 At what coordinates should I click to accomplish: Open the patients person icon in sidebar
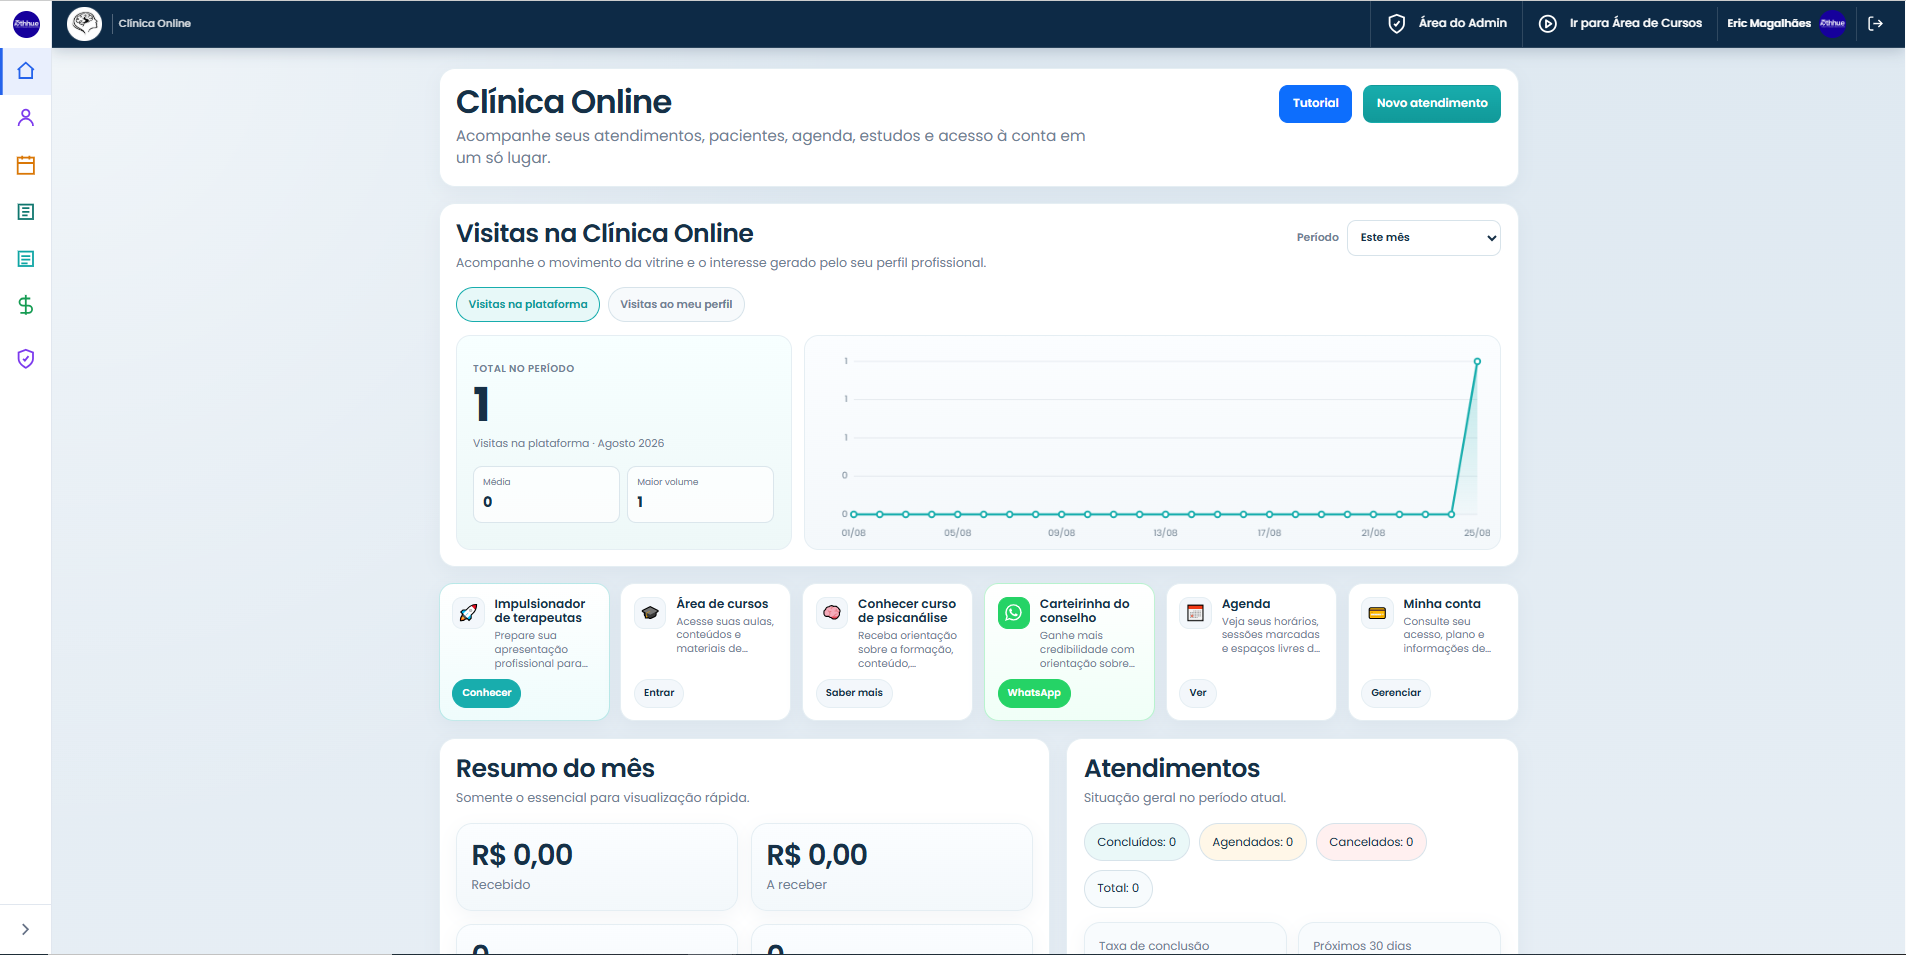click(26, 118)
